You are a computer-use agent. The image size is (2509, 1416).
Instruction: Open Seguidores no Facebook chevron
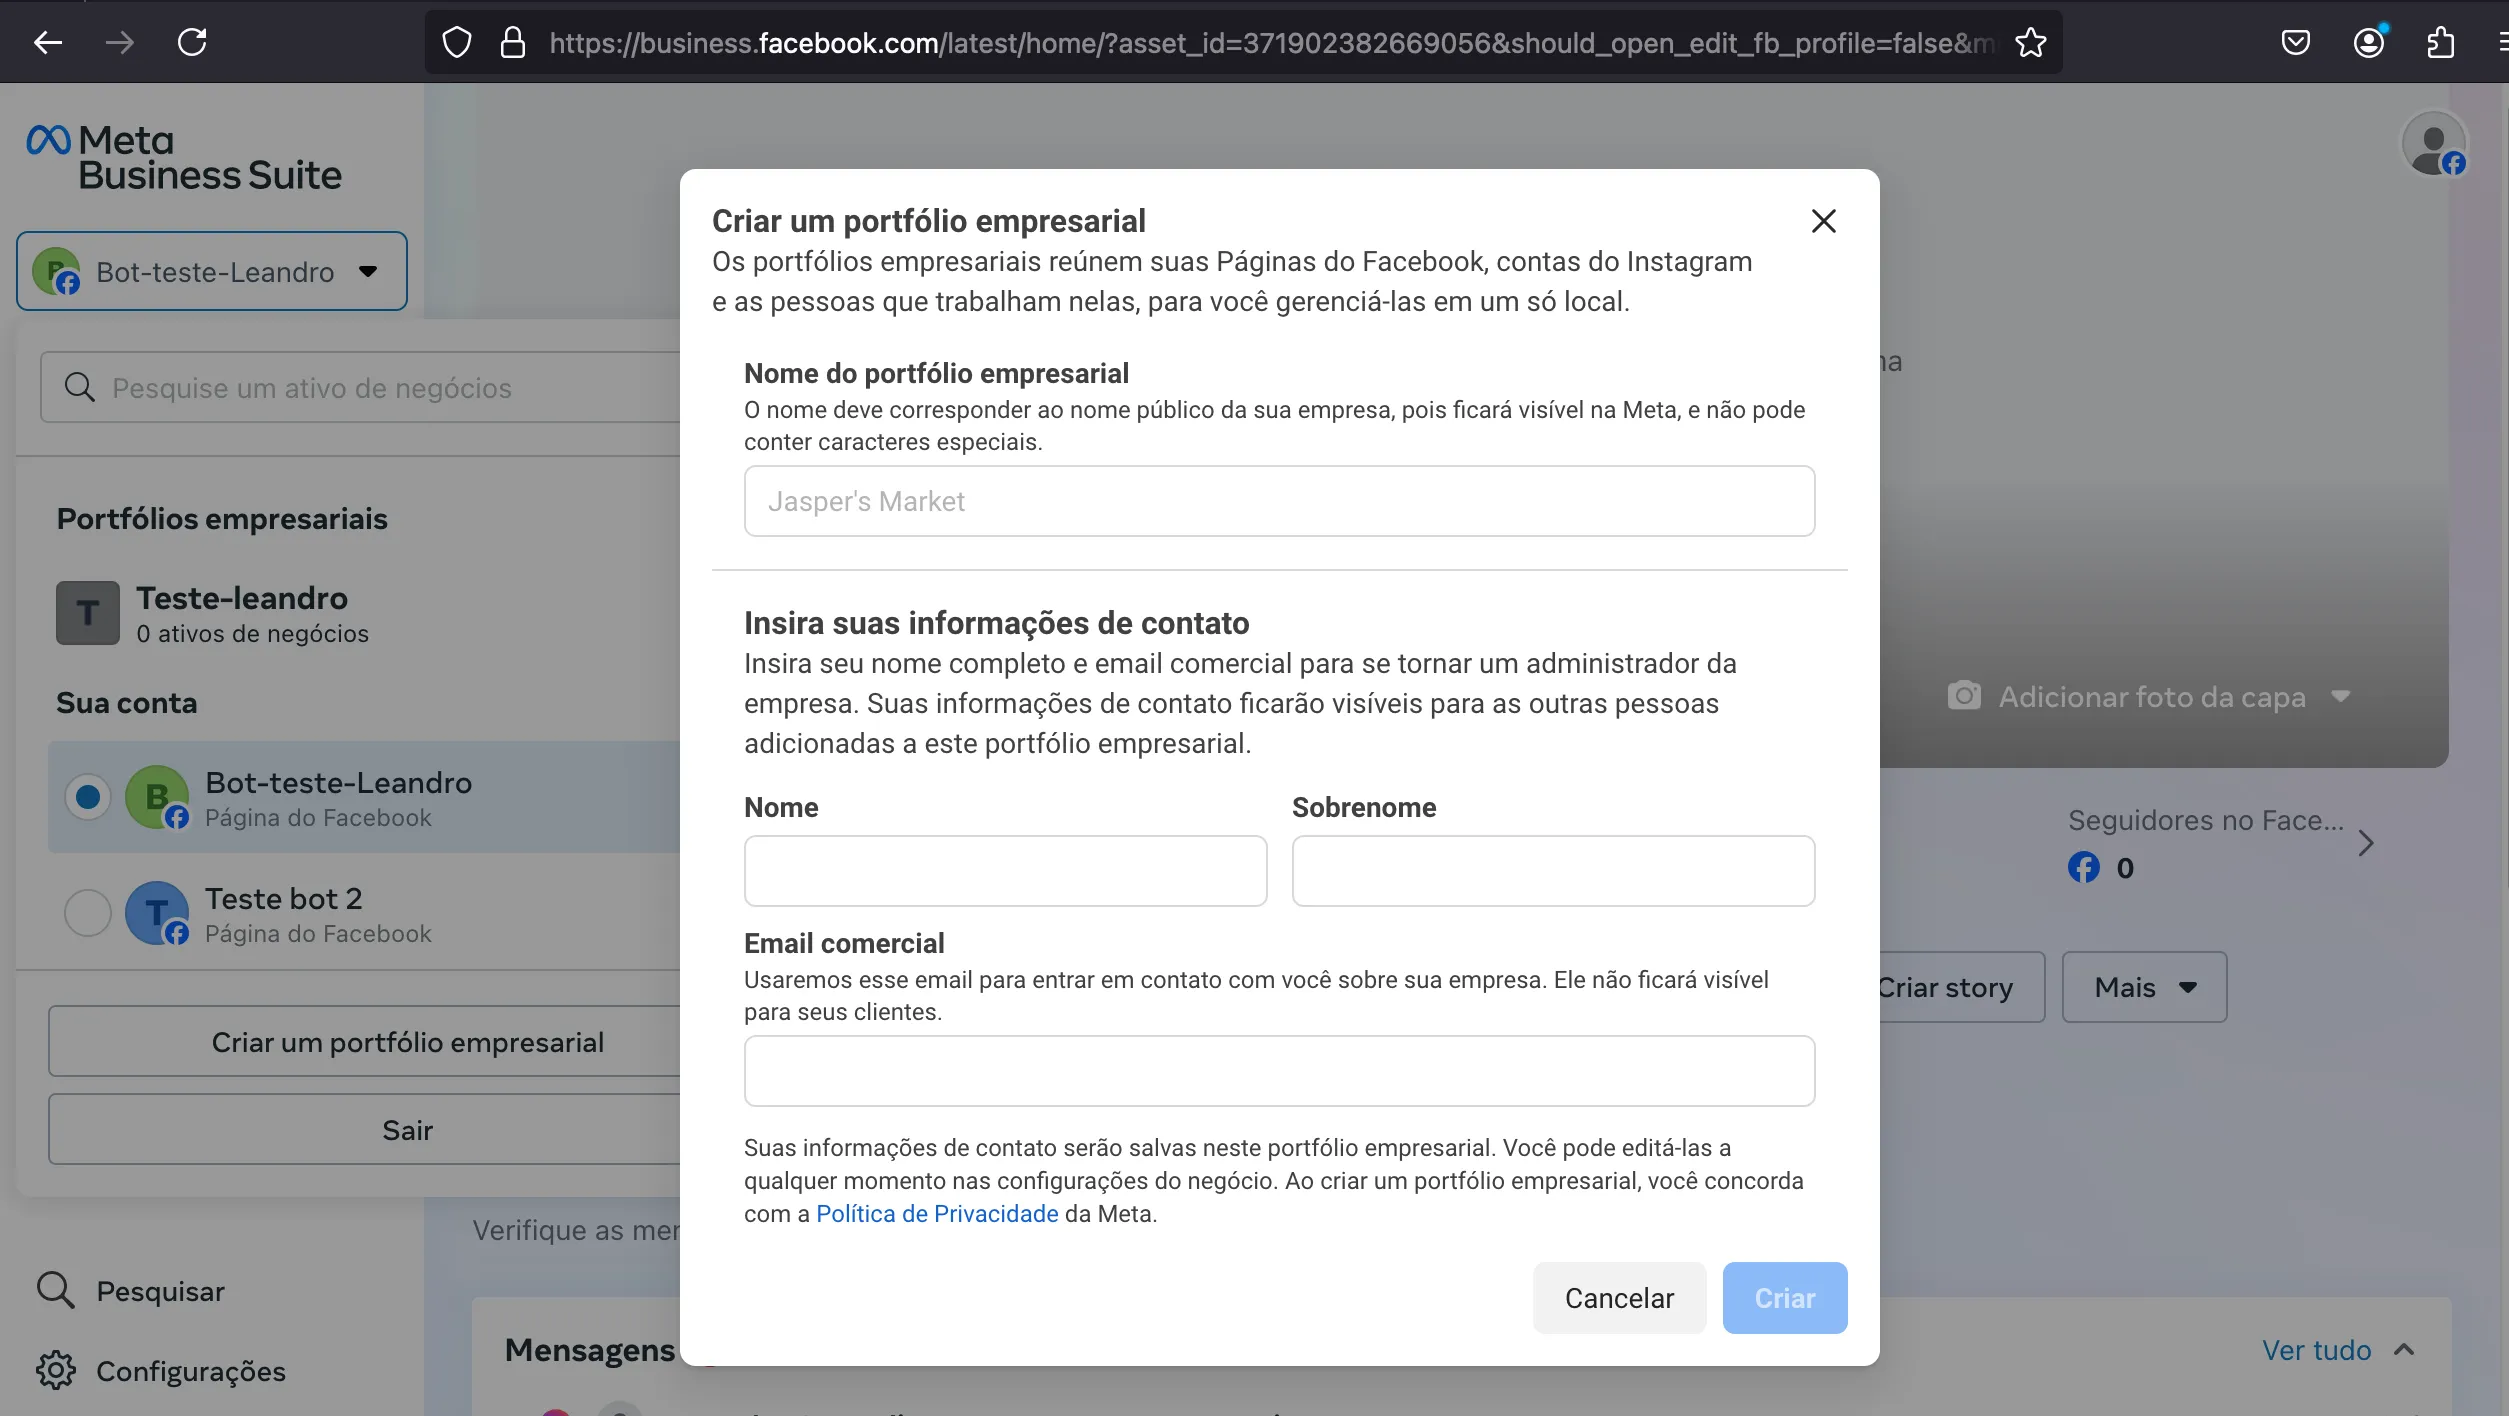[x=2365, y=843]
